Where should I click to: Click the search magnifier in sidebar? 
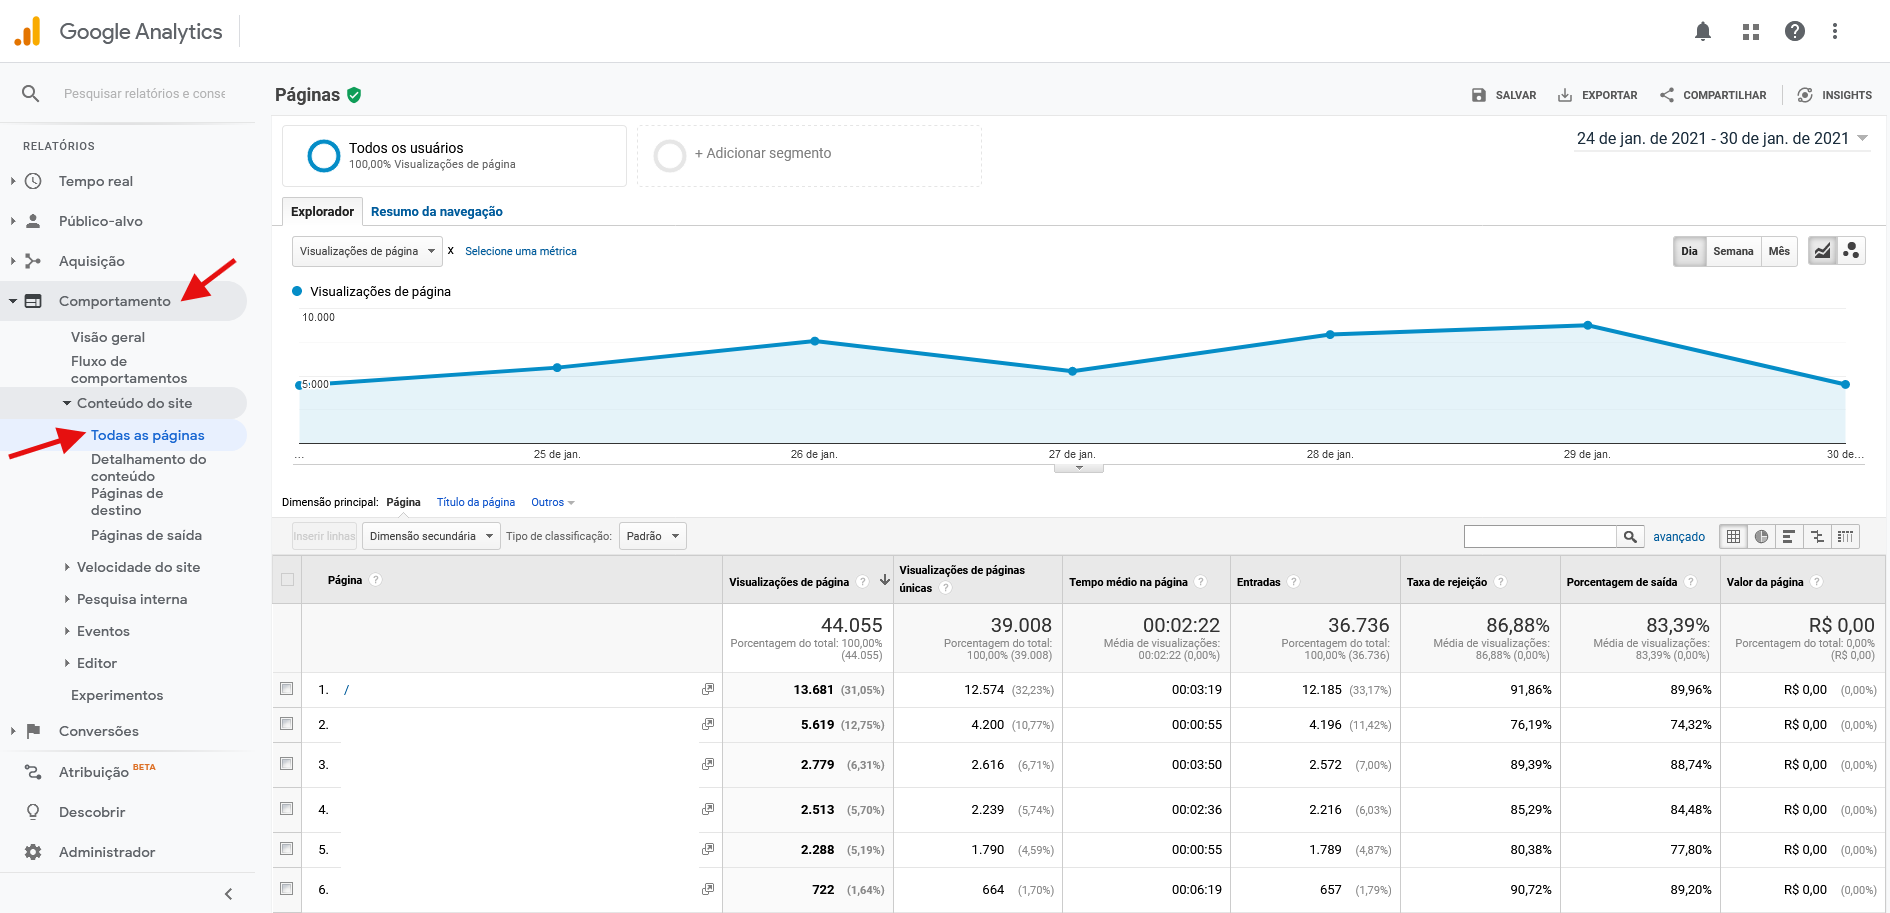click(x=31, y=93)
